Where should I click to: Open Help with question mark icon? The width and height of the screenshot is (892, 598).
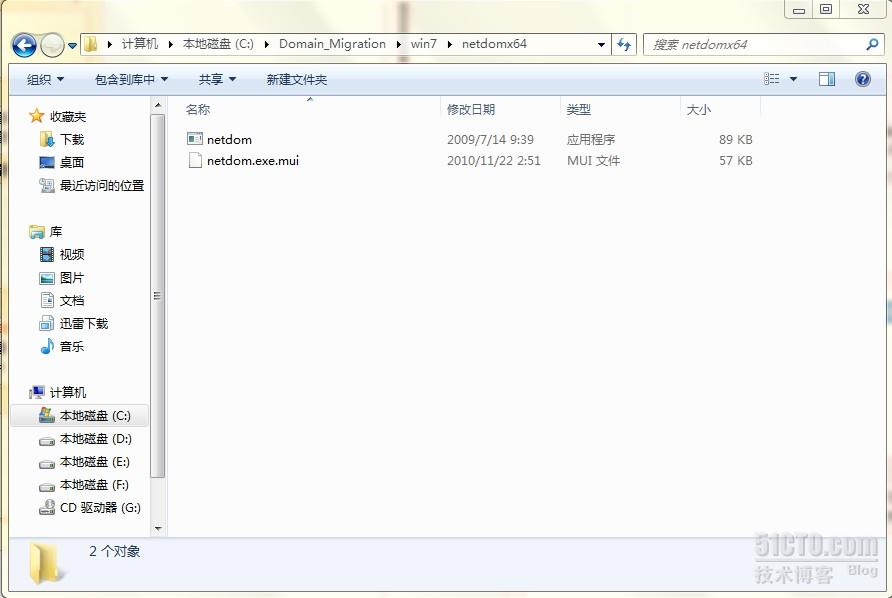862,79
